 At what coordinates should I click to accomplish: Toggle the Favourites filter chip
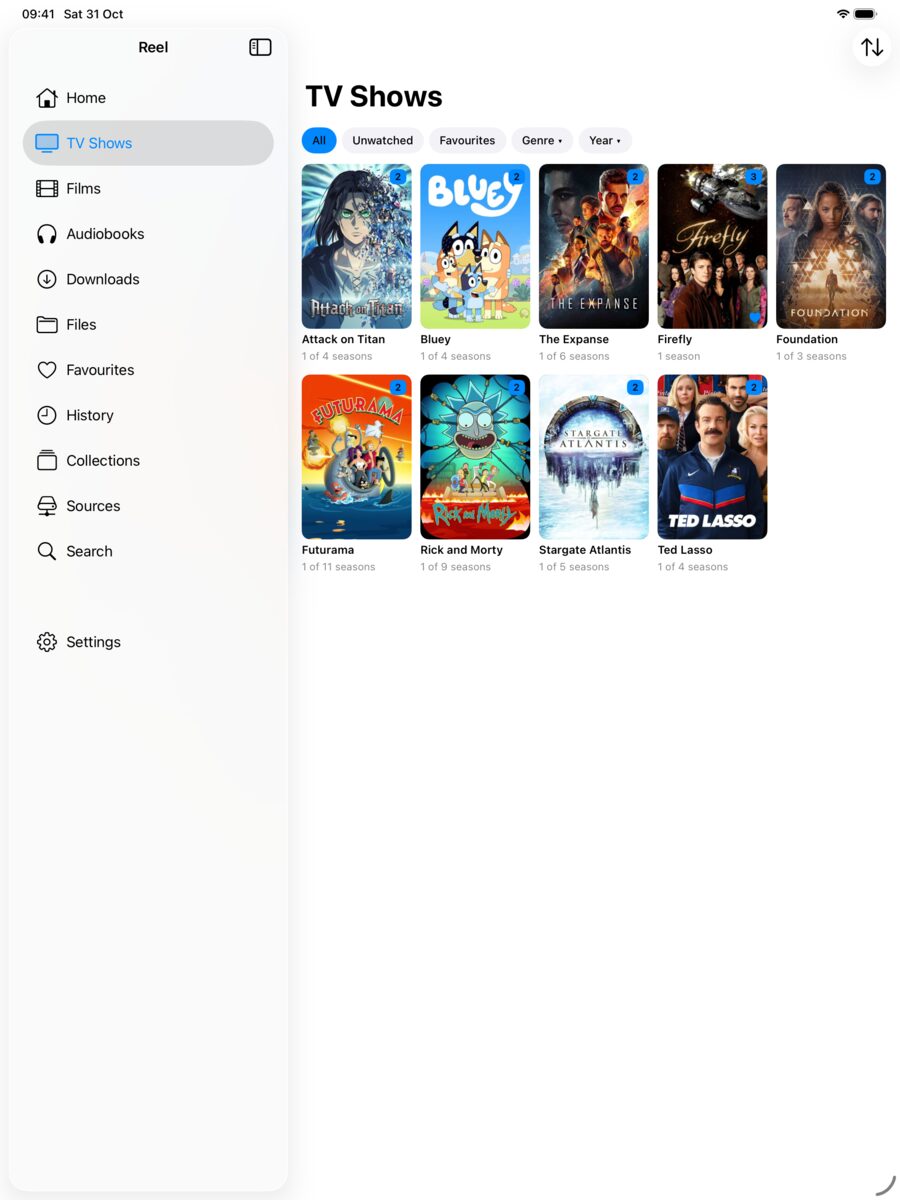pyautogui.click(x=467, y=140)
